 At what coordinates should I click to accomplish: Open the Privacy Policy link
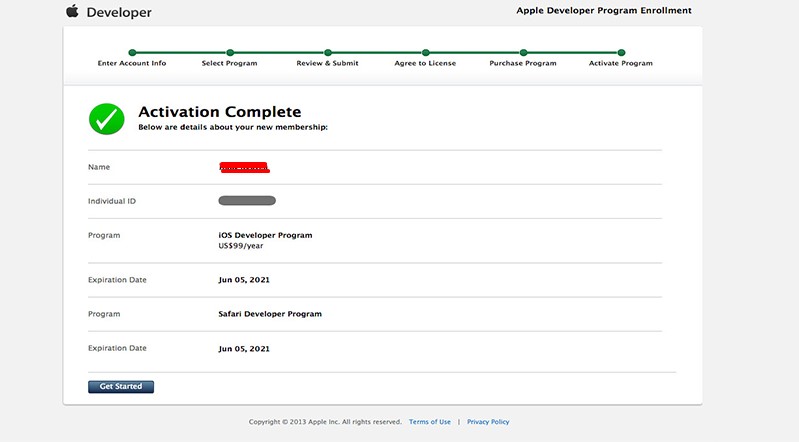[x=488, y=422]
